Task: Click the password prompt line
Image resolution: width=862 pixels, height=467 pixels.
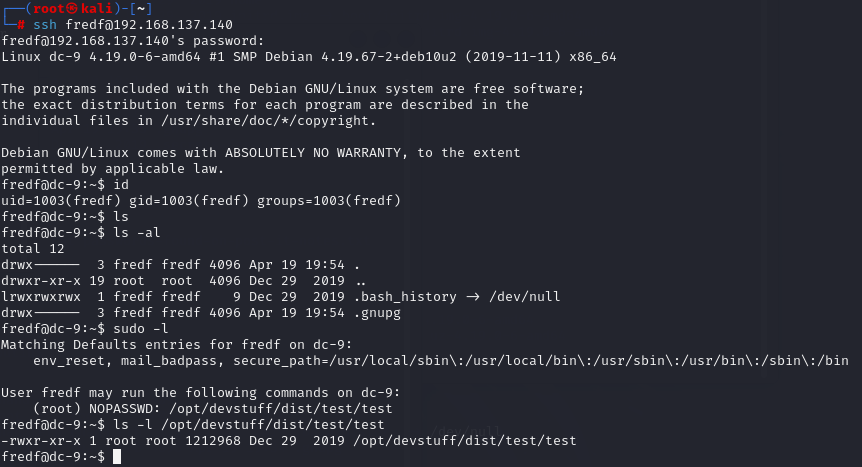Action: 133,40
